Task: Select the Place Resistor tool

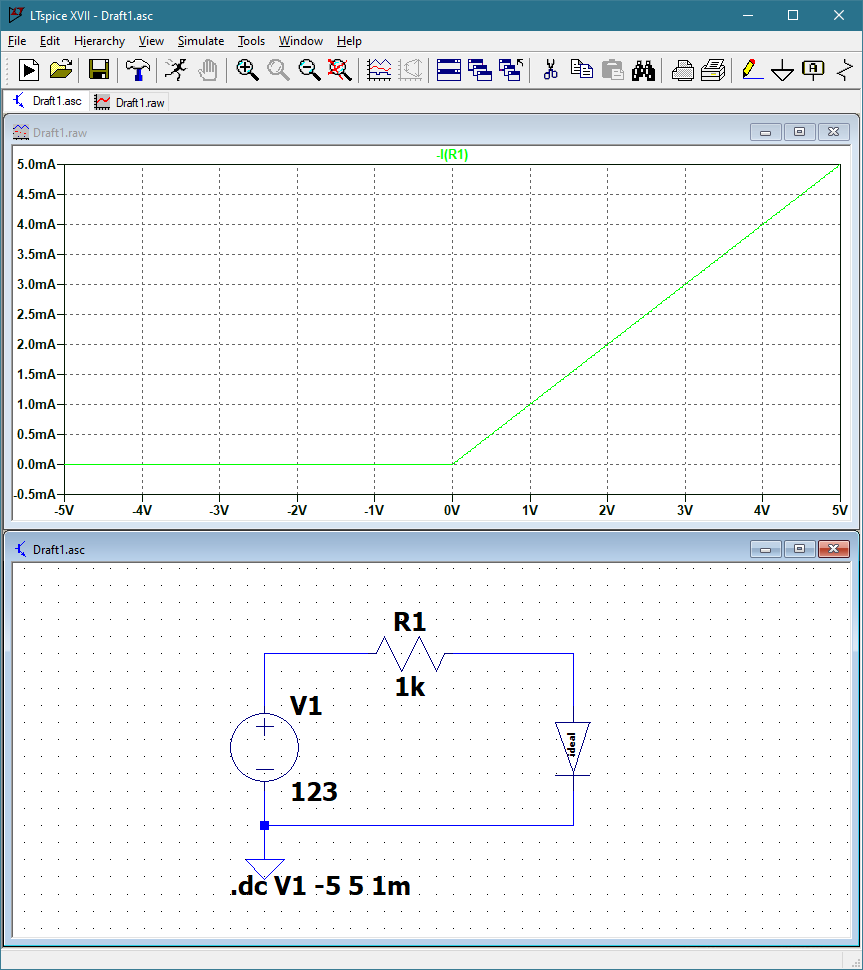Action: point(844,70)
